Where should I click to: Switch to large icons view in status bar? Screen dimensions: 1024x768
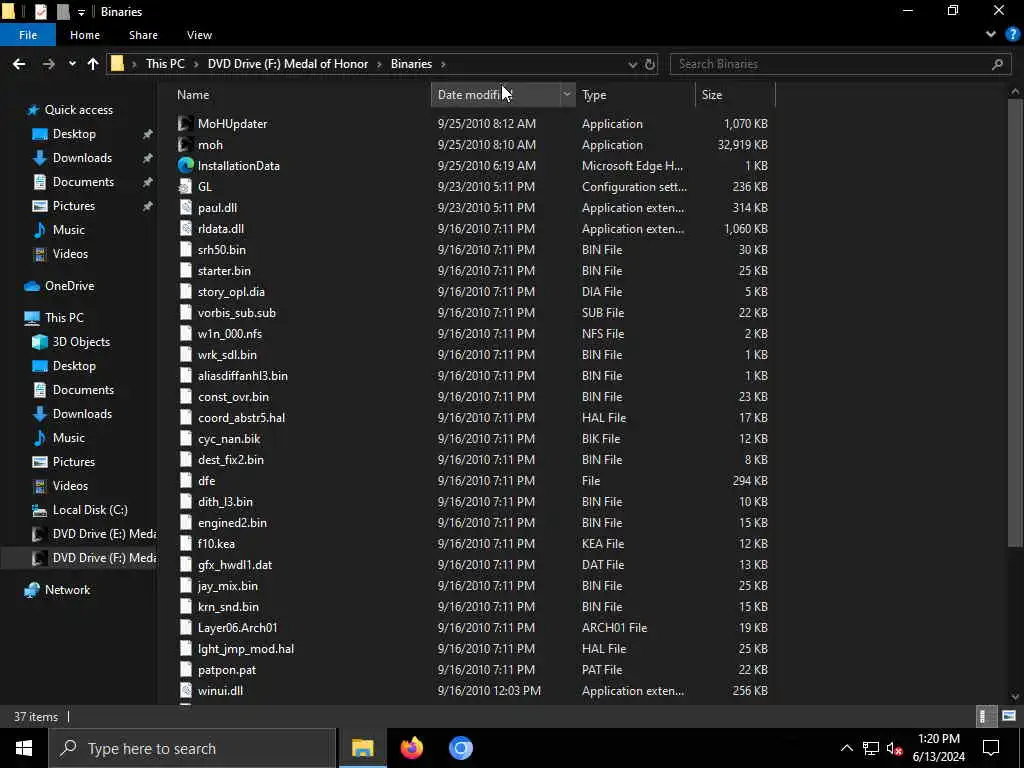click(x=1008, y=716)
